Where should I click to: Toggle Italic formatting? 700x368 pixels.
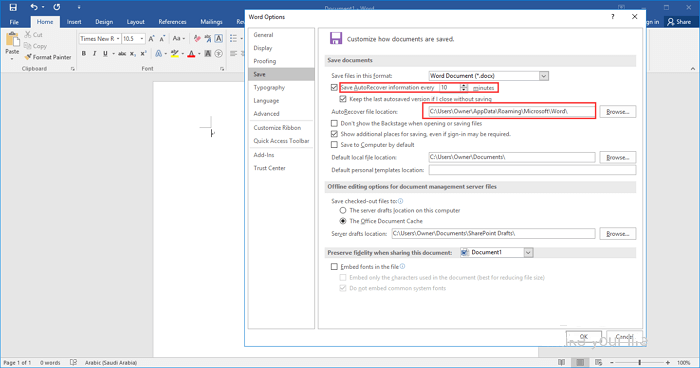(x=94, y=54)
